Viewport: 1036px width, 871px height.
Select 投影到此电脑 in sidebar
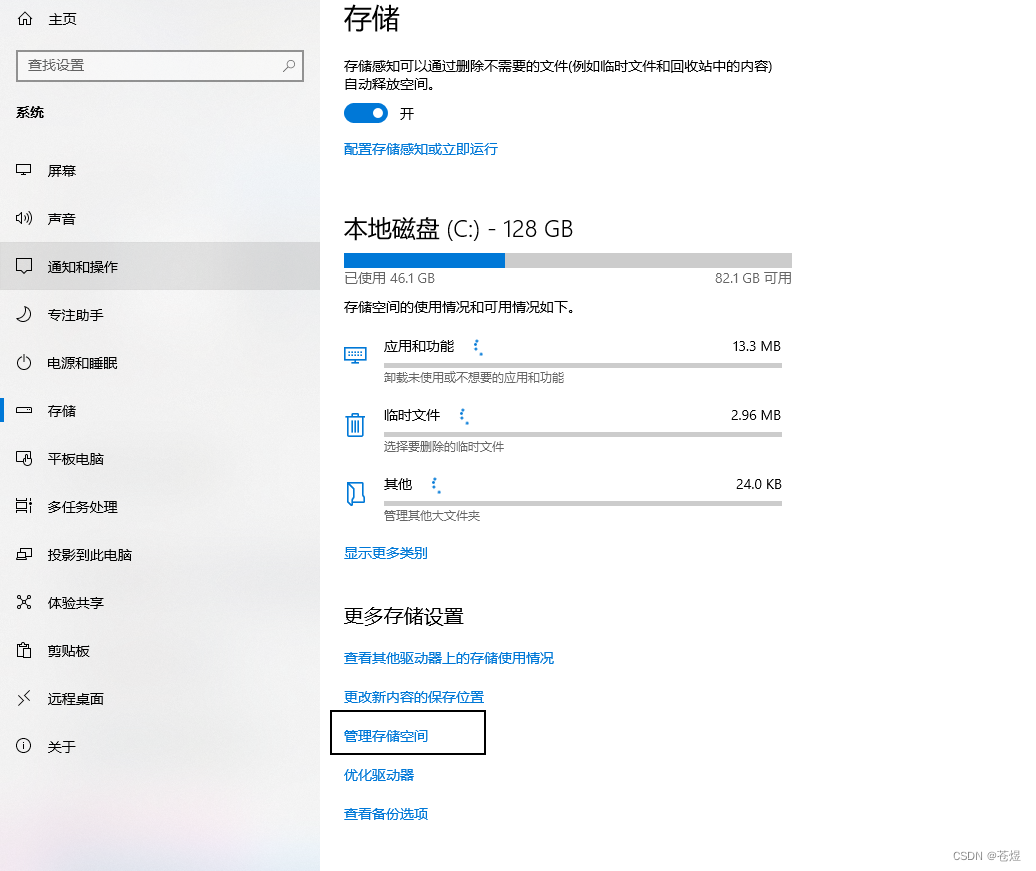point(160,554)
